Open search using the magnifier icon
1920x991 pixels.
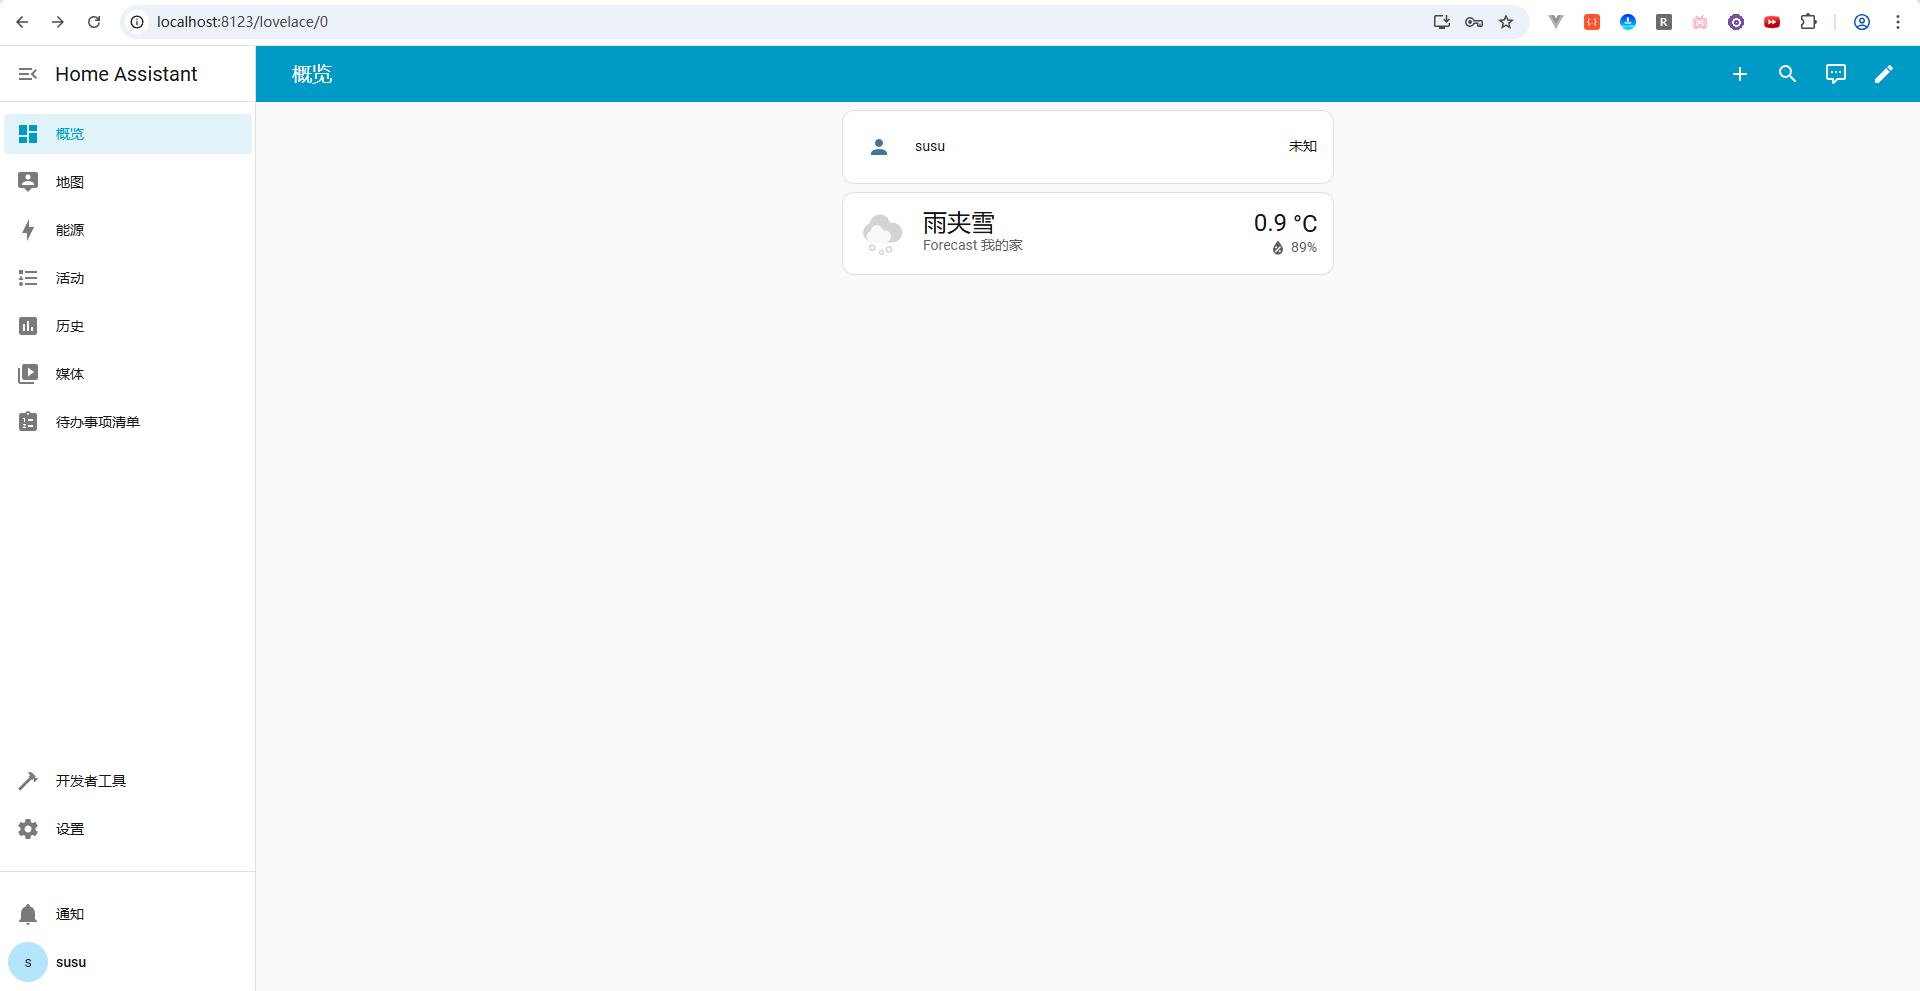(x=1787, y=74)
